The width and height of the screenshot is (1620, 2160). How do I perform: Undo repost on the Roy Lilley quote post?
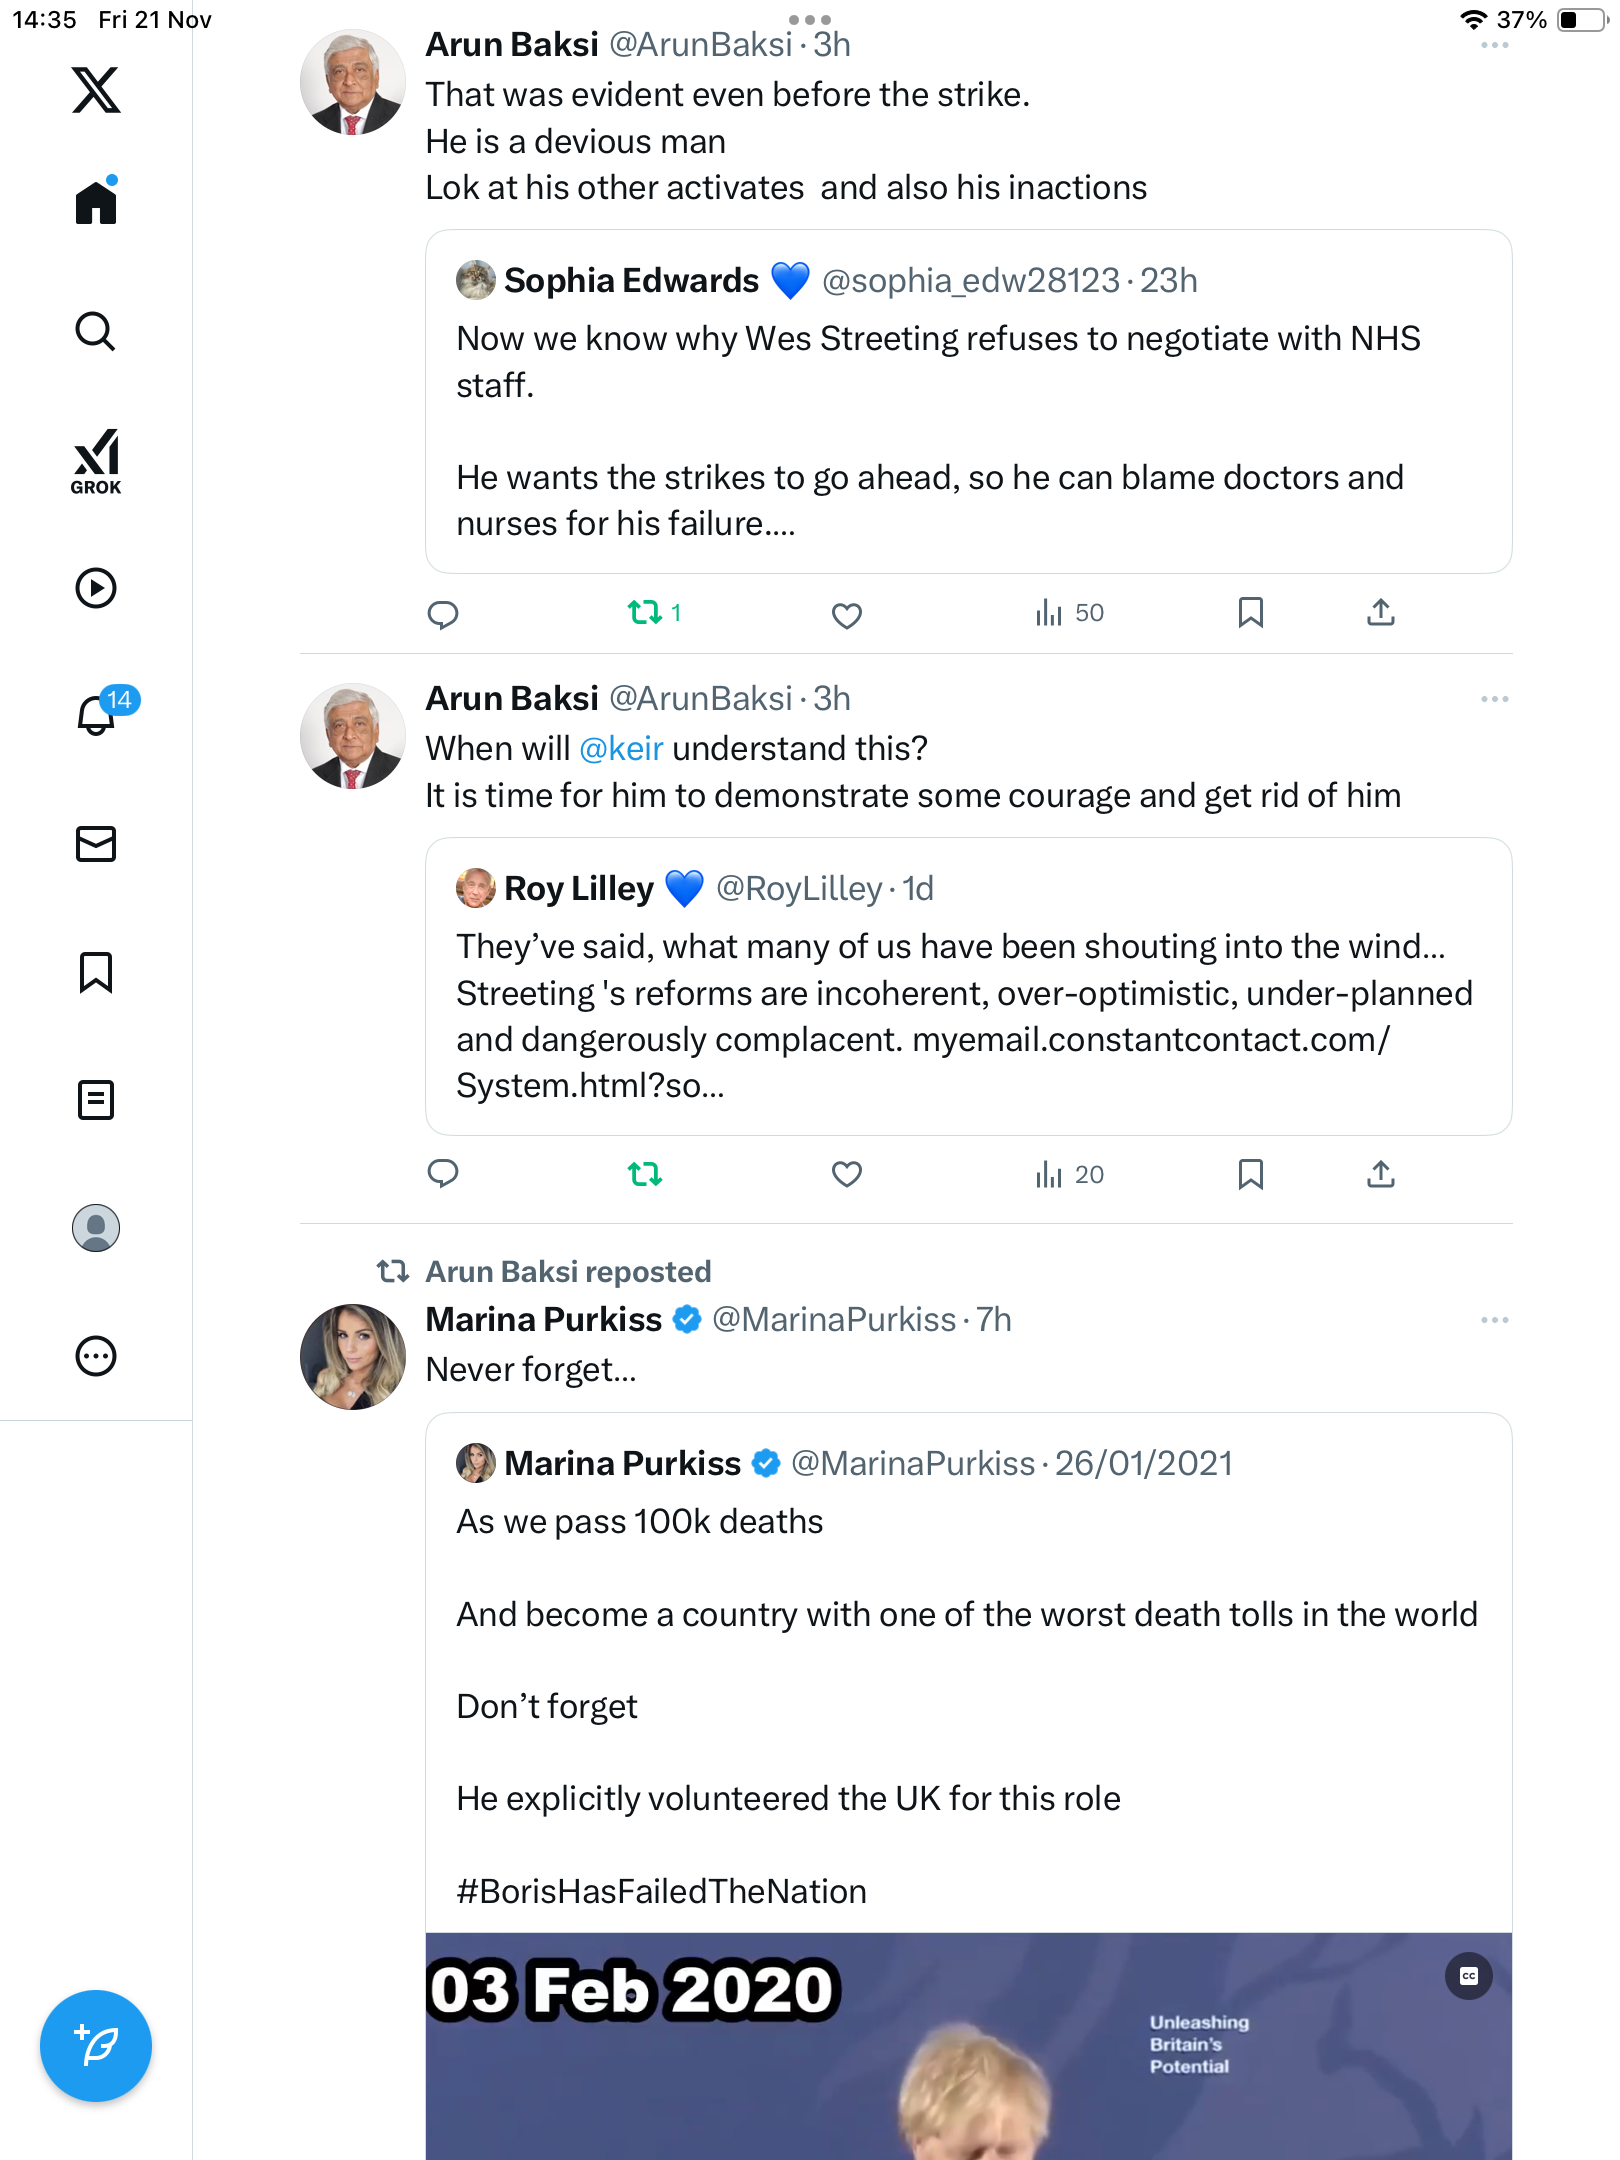[x=645, y=1174]
